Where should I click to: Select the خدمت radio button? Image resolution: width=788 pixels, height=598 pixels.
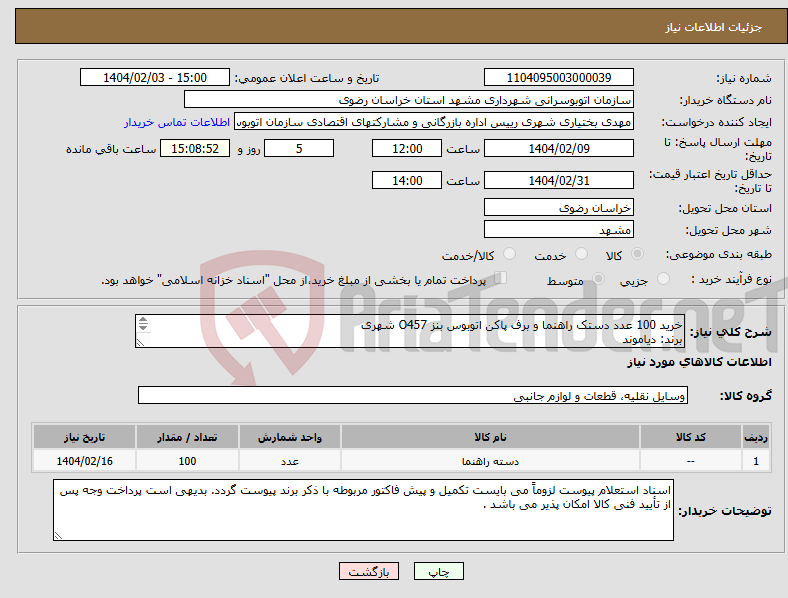pos(581,254)
